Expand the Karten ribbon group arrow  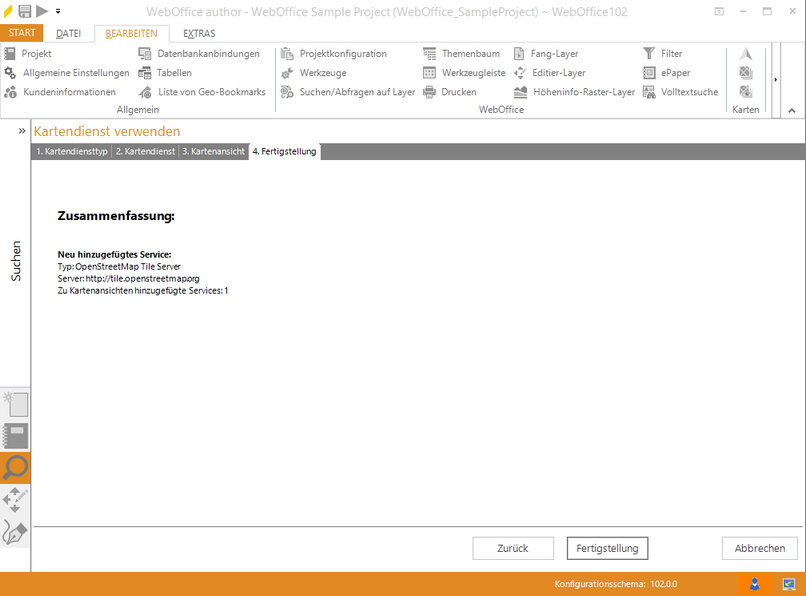776,80
